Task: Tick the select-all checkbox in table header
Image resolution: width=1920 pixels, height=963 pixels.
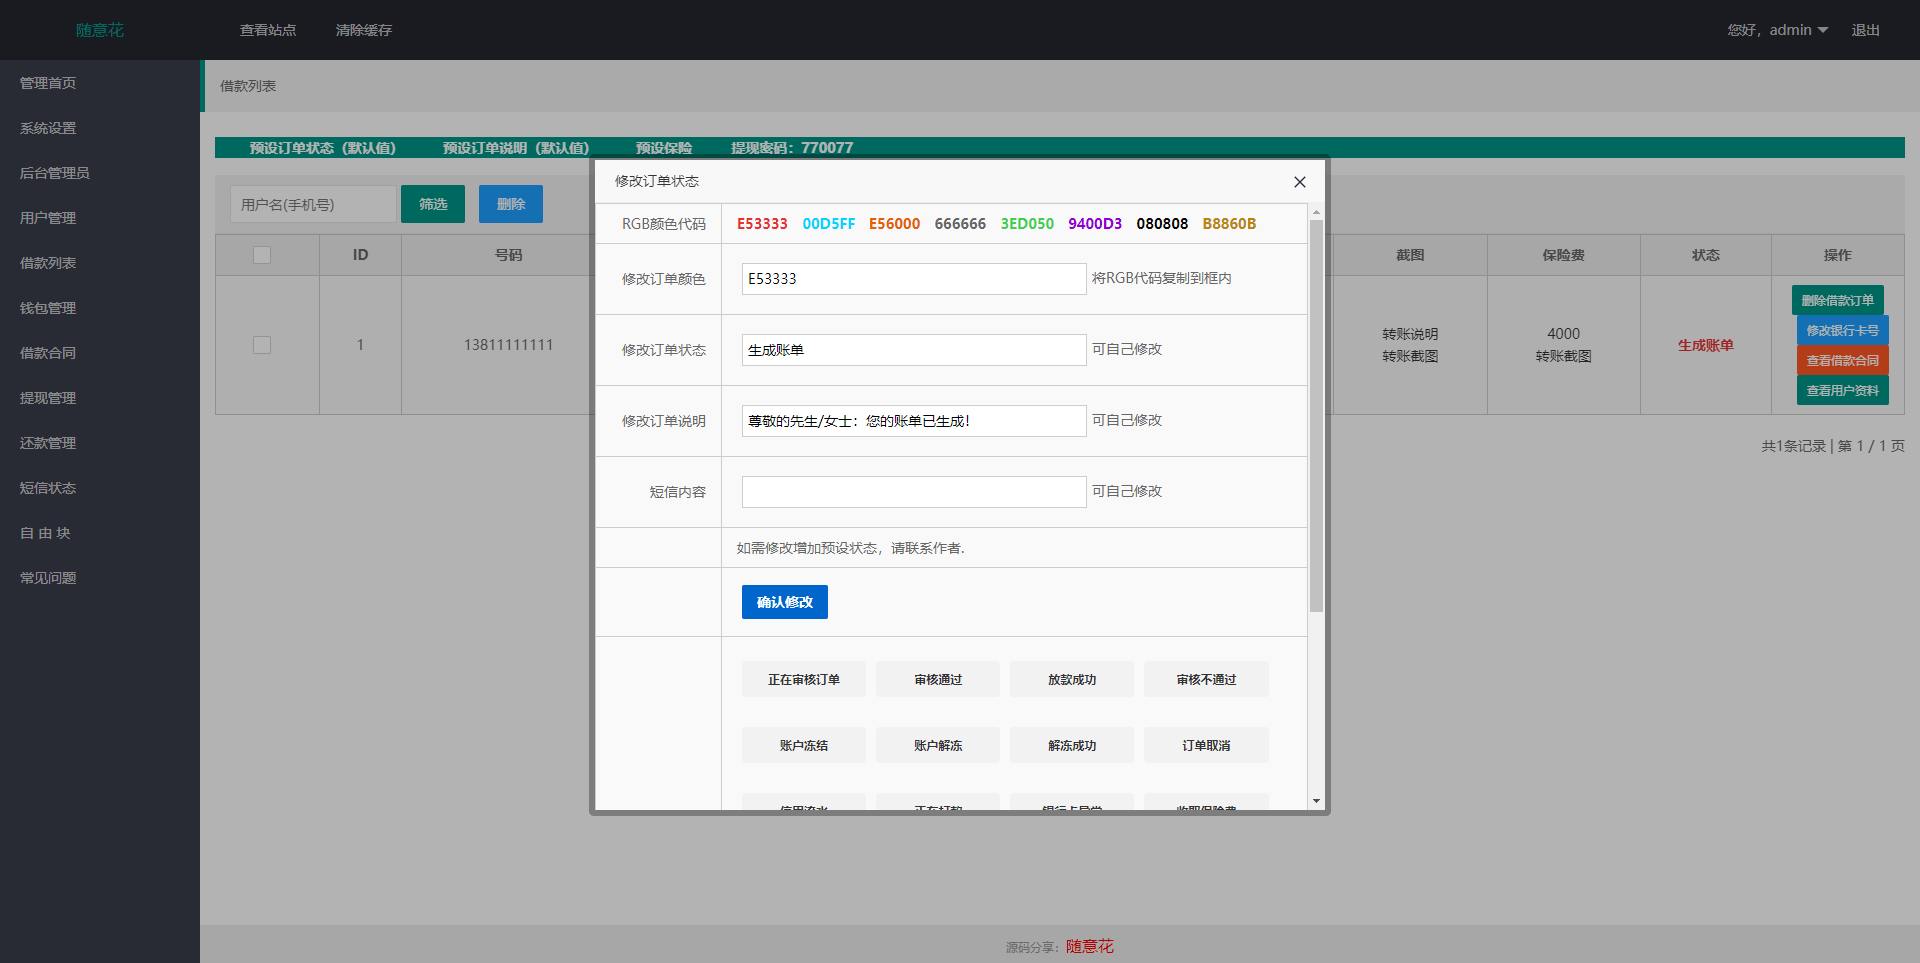Action: [x=262, y=255]
